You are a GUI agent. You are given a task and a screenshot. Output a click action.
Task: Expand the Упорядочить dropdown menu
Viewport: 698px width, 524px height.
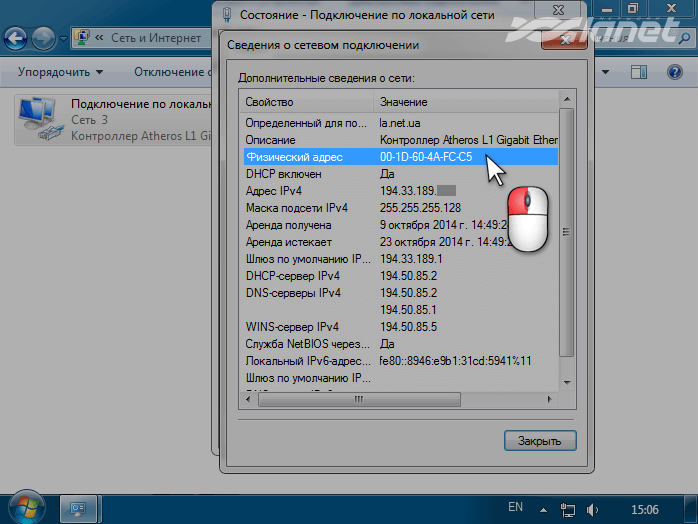(x=60, y=72)
